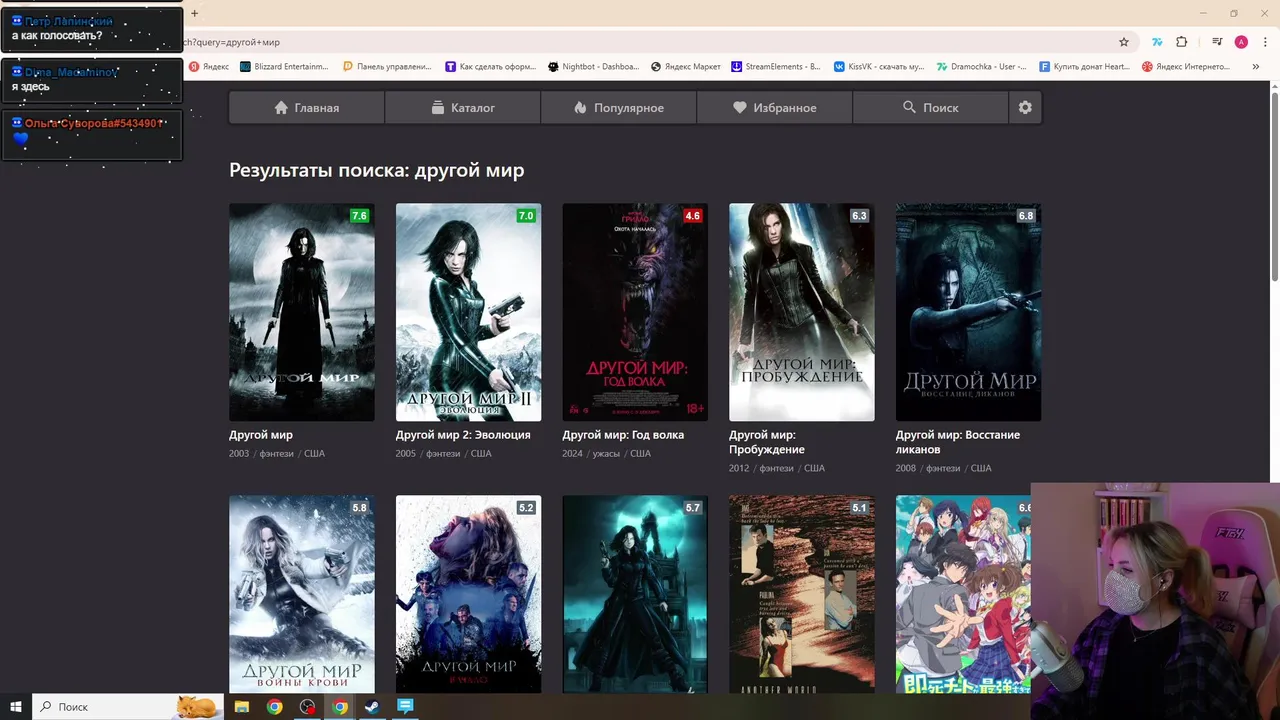Click the turquoise castle poster rated 5.7

coord(635,594)
